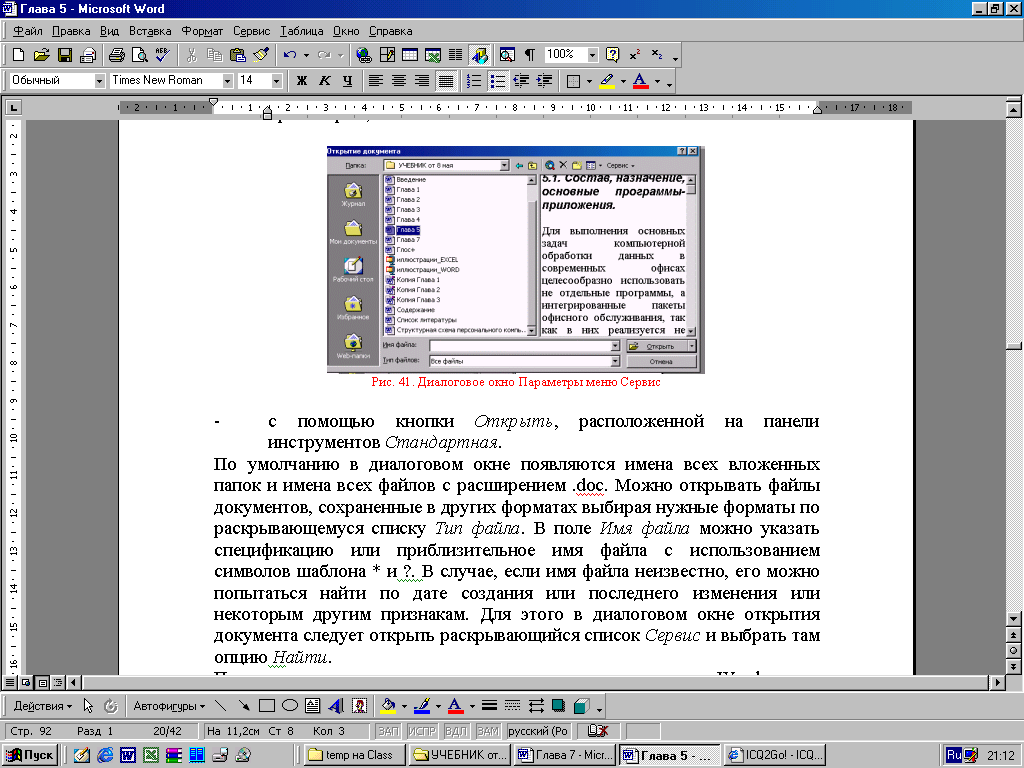
Task: Apply subscript with the x₂ icon
Action: (658, 55)
